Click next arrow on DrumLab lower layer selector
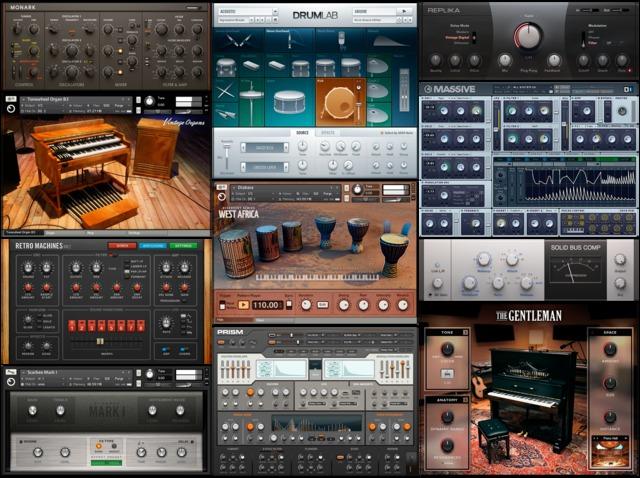 tap(286, 167)
